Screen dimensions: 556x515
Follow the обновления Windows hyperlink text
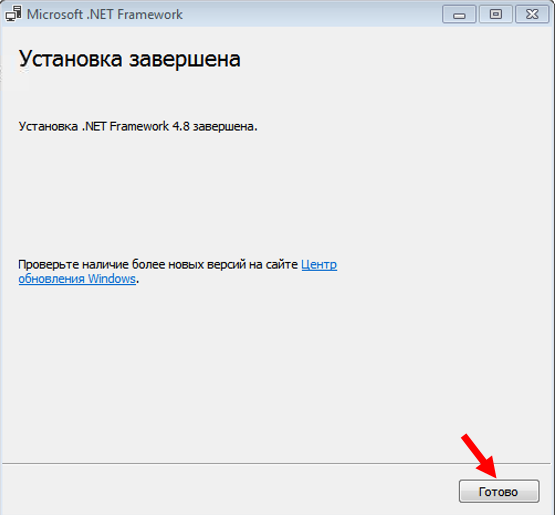[x=77, y=279]
